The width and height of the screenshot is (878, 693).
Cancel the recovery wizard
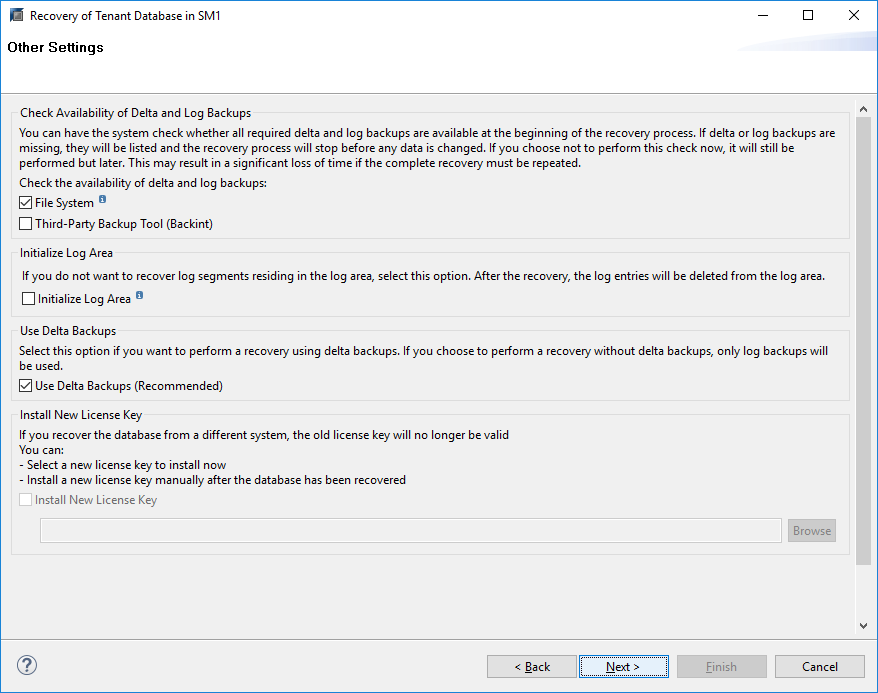(x=820, y=667)
